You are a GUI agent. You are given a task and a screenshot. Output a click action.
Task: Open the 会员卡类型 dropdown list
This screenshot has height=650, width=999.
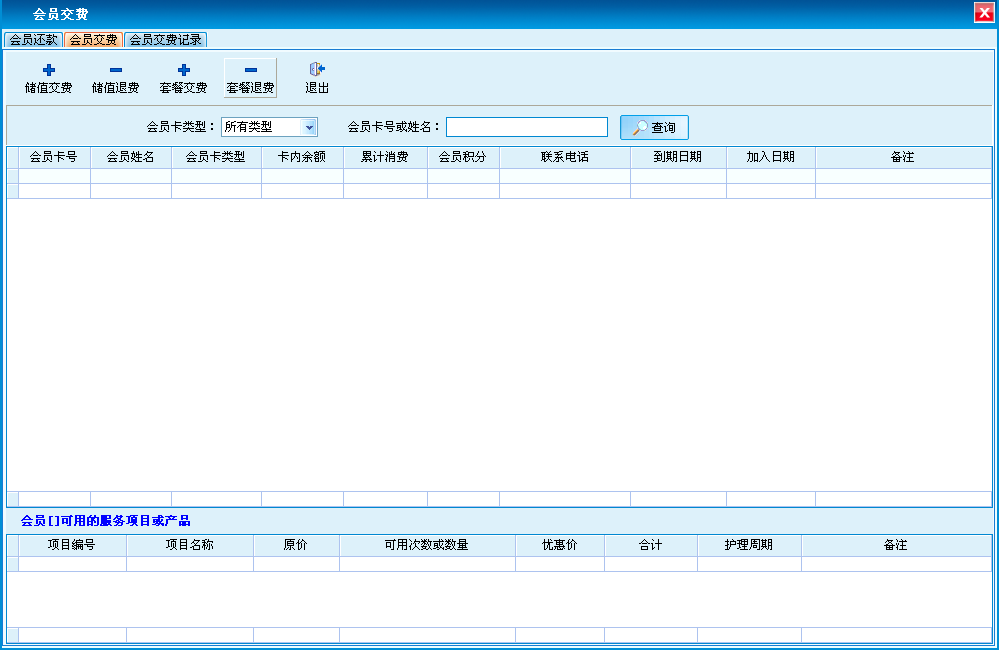(x=309, y=127)
